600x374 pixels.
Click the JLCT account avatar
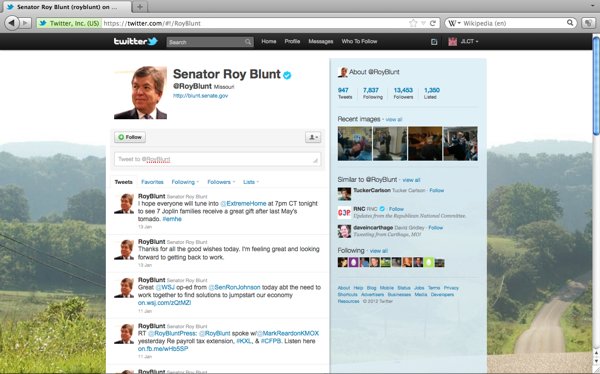click(452, 41)
